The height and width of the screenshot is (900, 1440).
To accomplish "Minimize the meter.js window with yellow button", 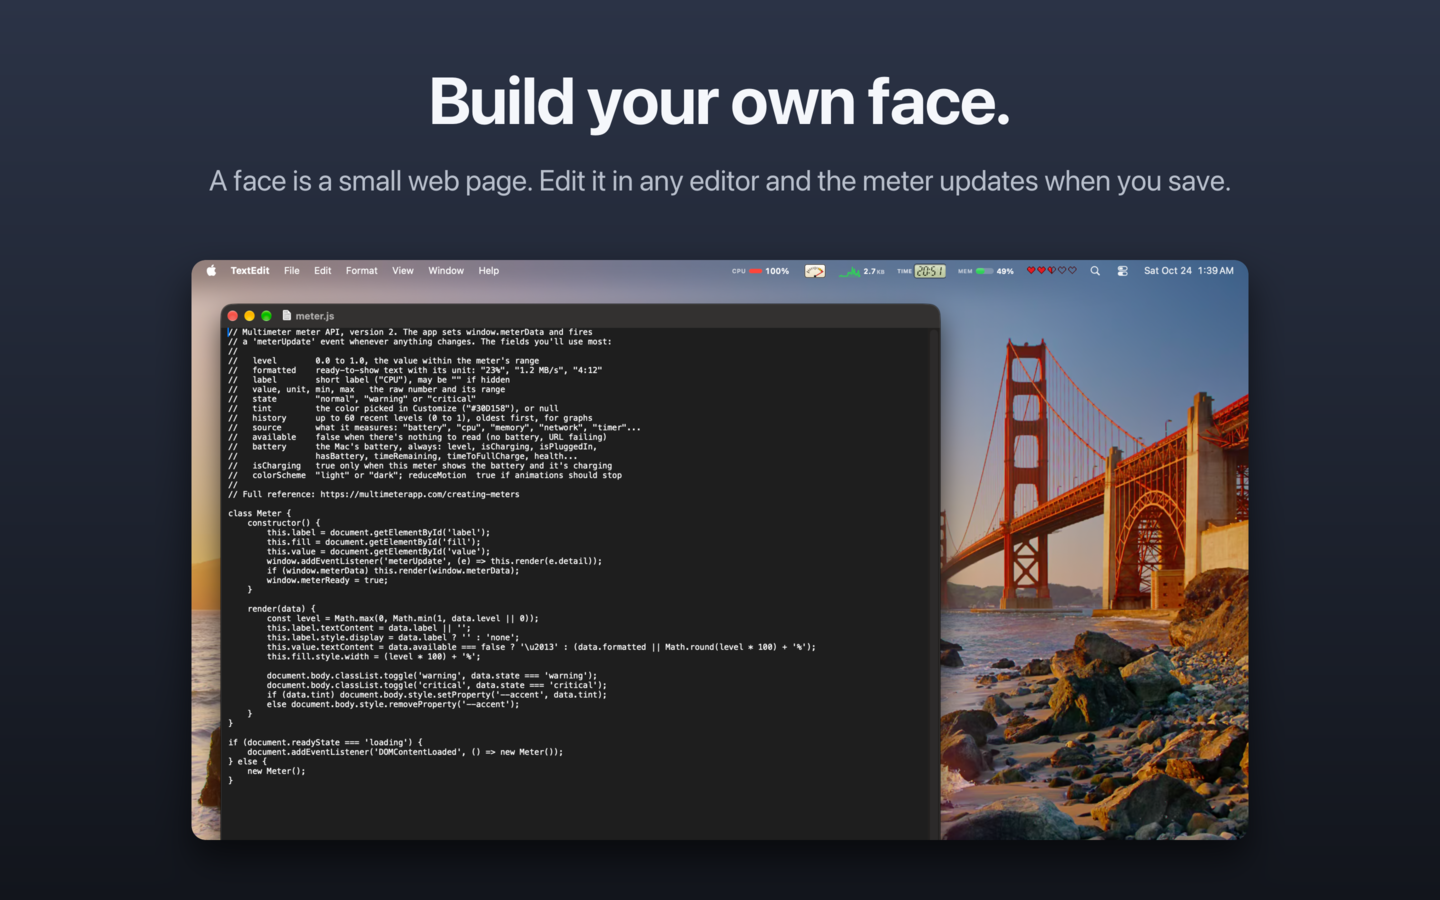I will pos(250,316).
